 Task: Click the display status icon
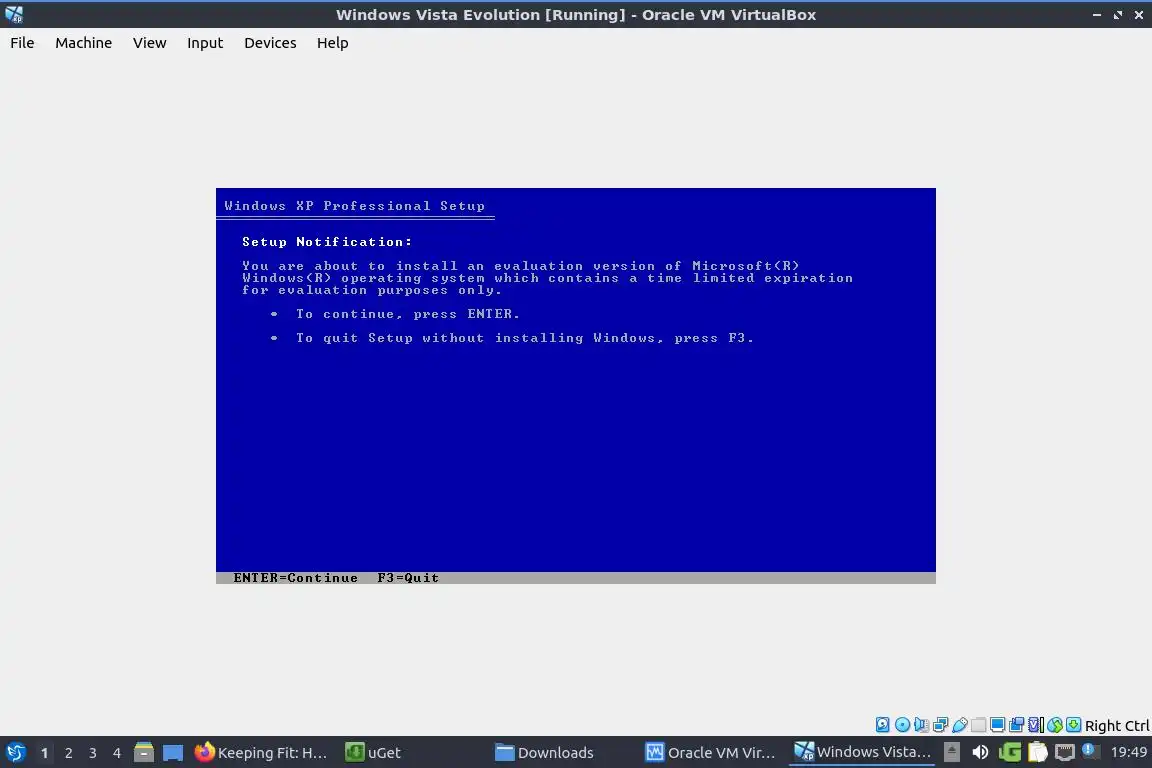(997, 725)
